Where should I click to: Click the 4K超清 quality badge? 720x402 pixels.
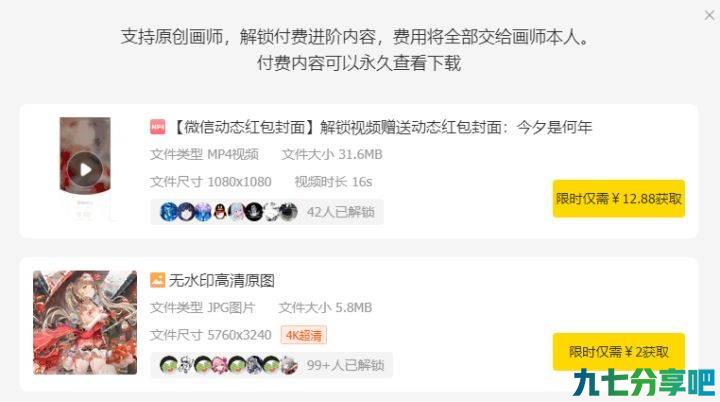pos(304,335)
